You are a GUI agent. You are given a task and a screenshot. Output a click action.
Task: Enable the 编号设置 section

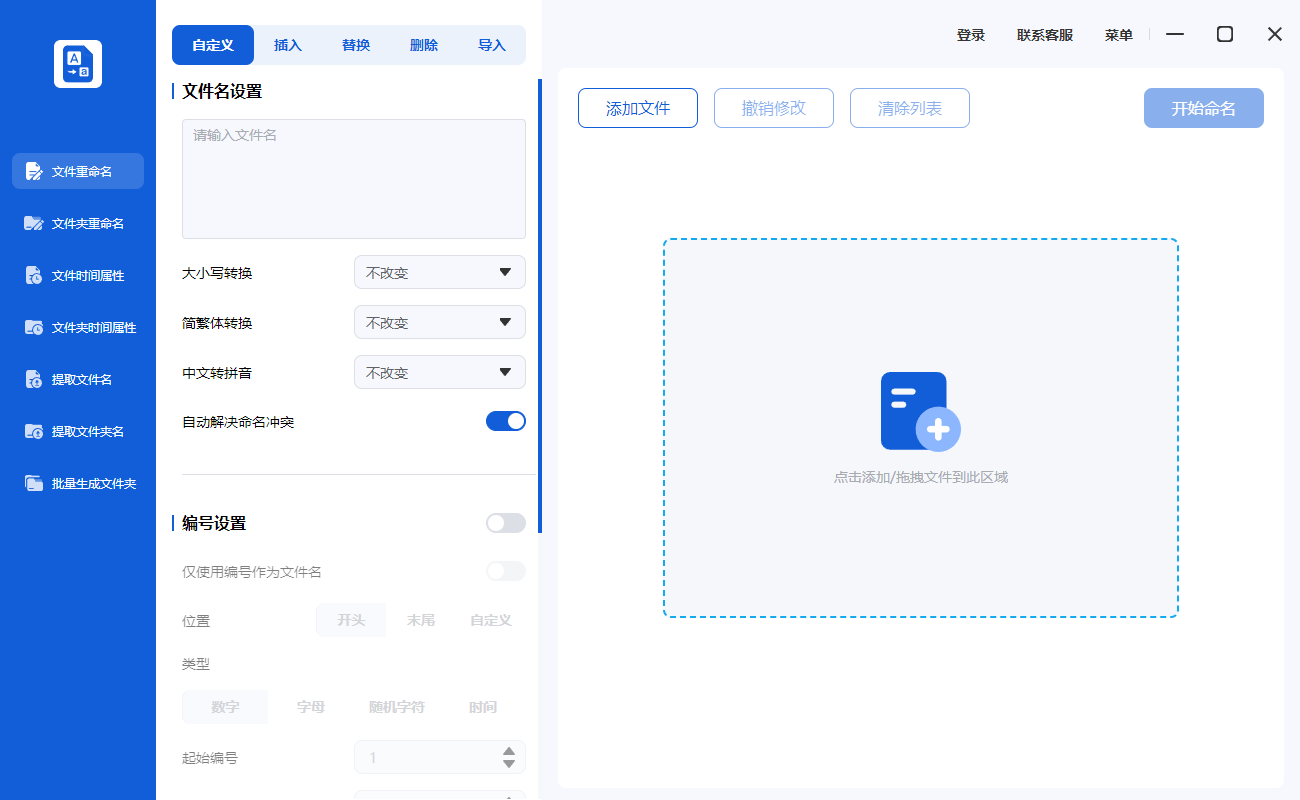tap(505, 522)
